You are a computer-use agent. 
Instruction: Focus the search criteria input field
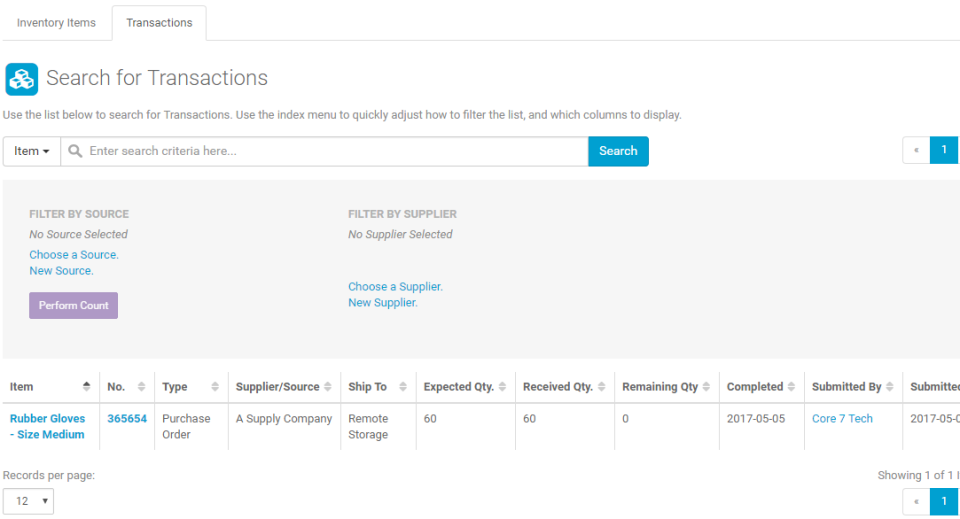point(324,151)
